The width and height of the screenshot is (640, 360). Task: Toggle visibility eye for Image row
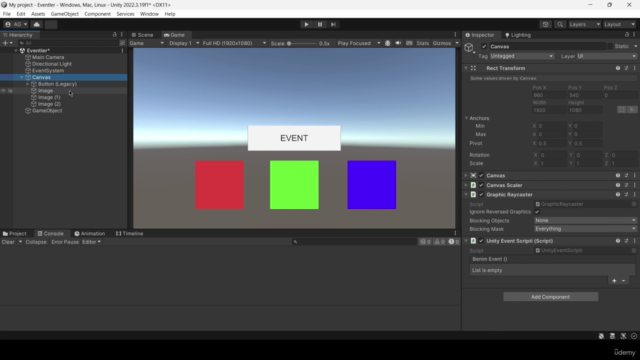(x=4, y=91)
